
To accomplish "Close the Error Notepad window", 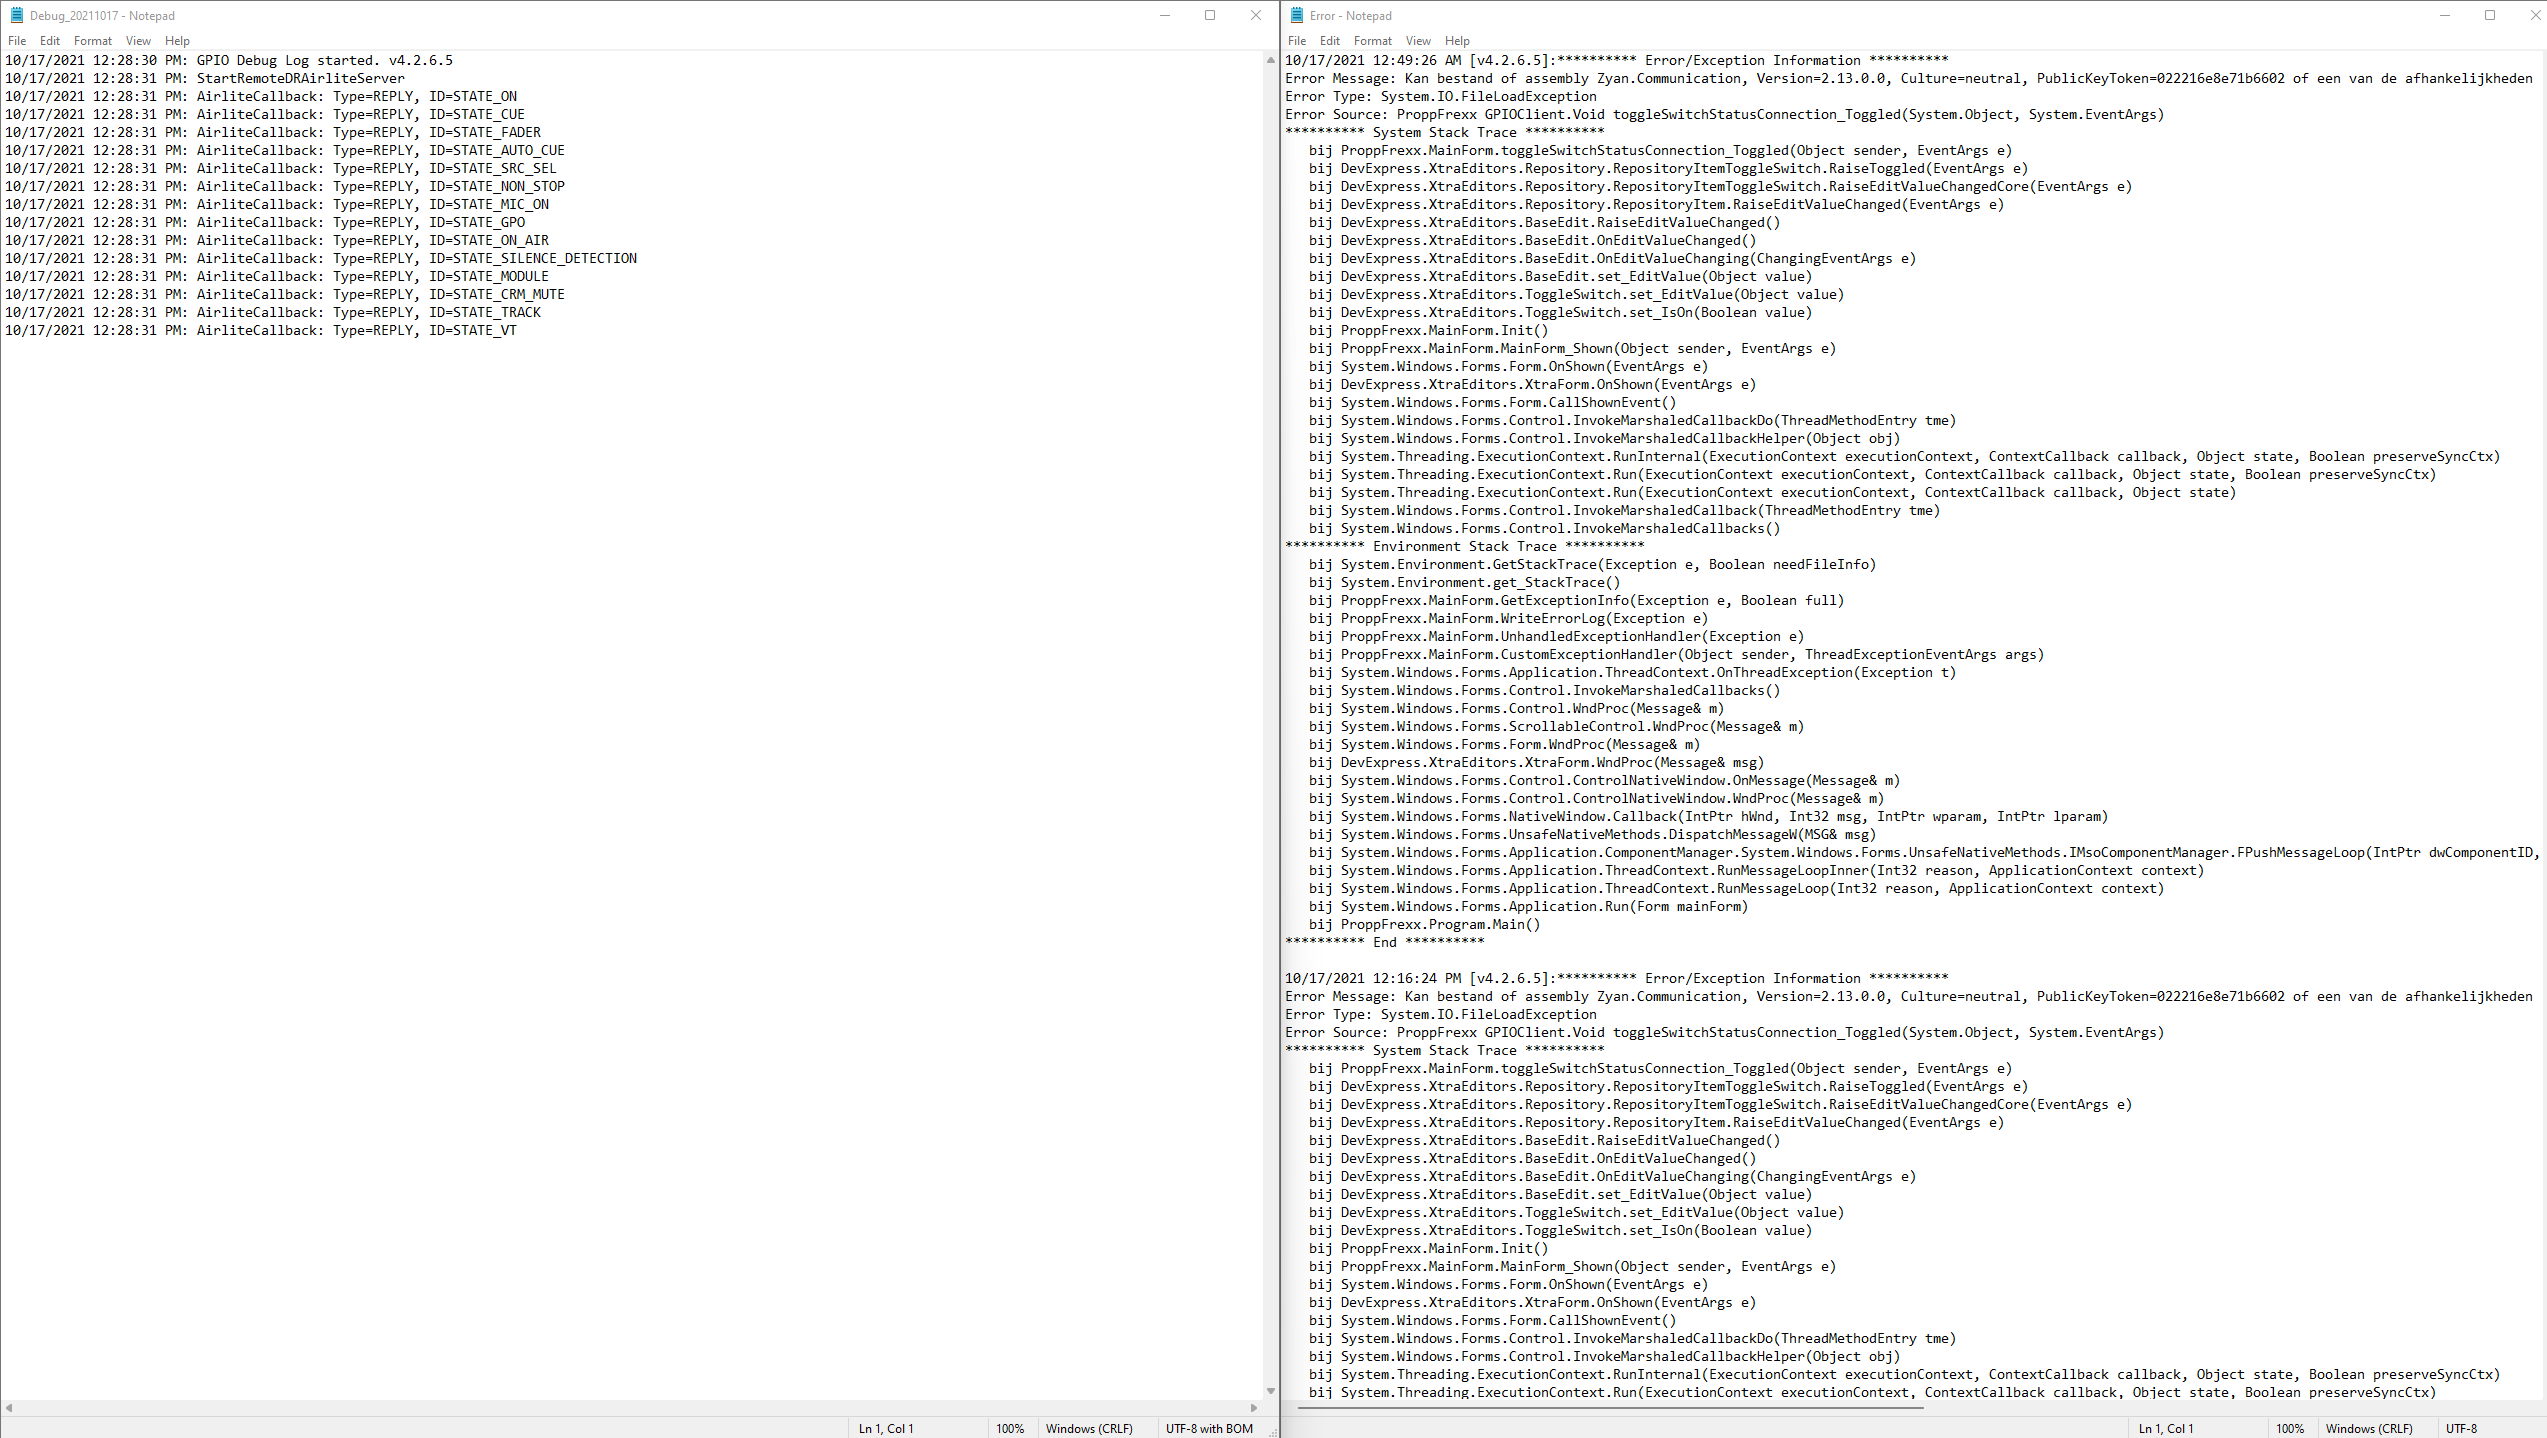I will 2535,15.
